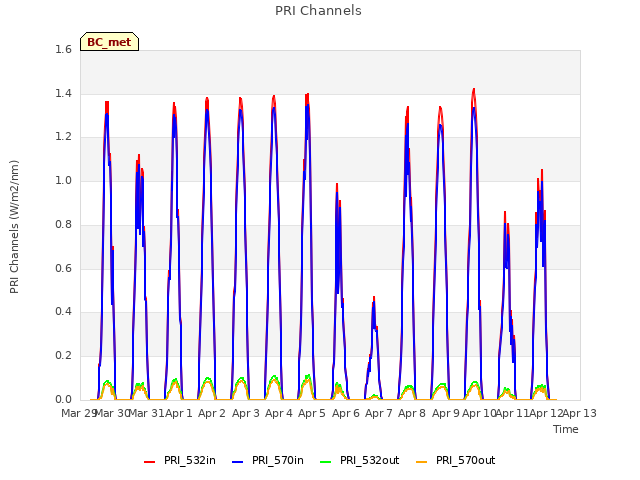This screenshot has width=640, height=480.
Task: Click the green PRI_532out legend swatch
Action: pyautogui.click(x=326, y=462)
